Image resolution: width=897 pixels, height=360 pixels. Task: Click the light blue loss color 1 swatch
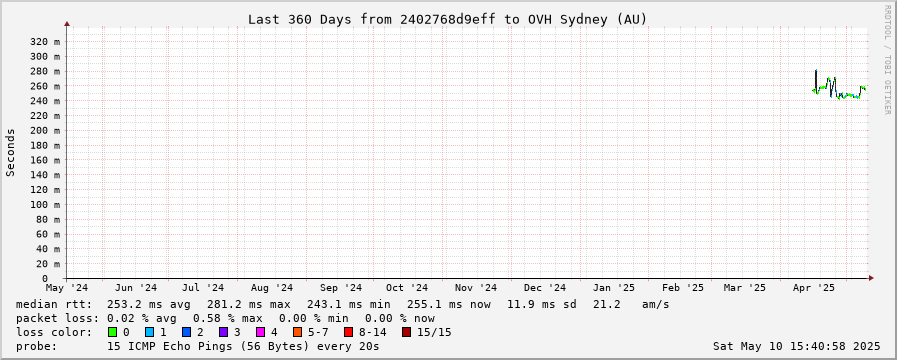pos(150,332)
